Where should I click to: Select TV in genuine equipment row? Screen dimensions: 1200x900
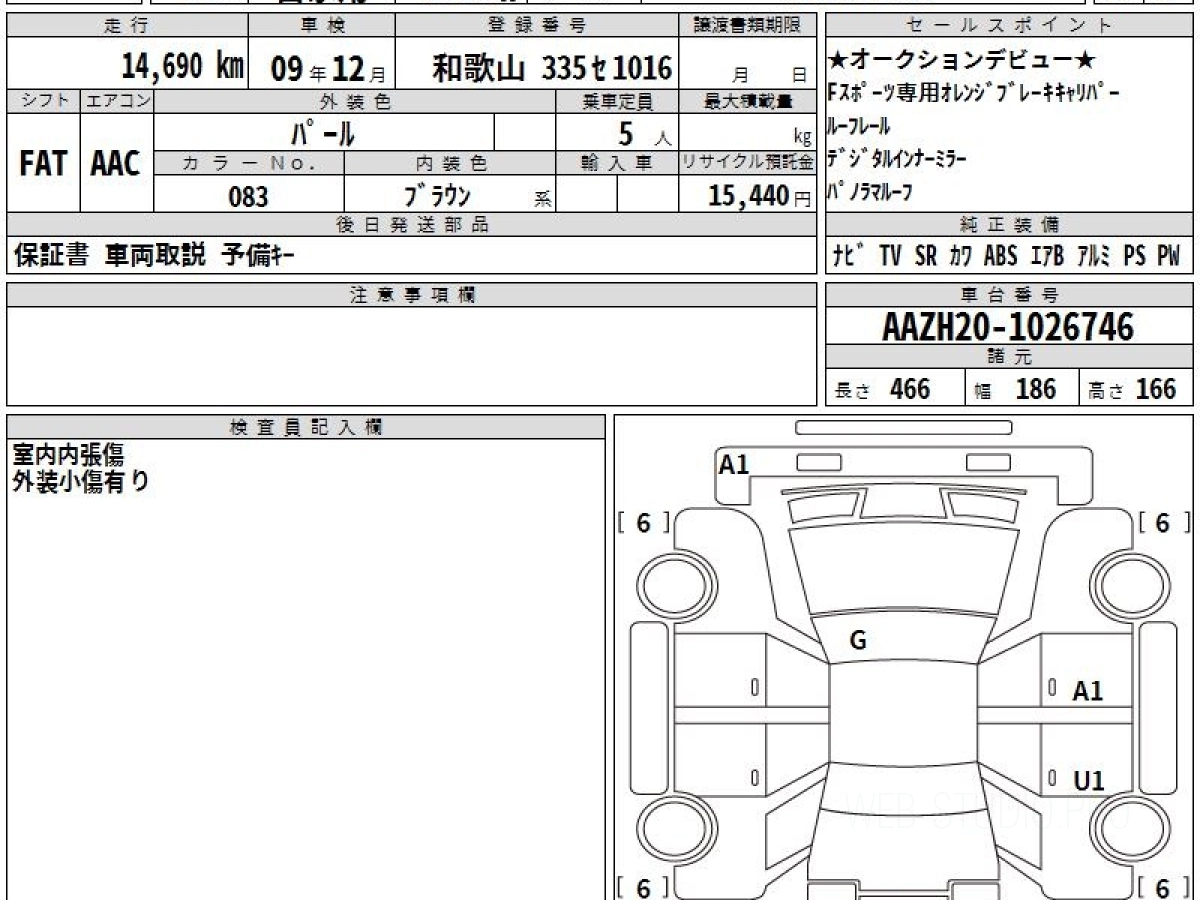coord(890,256)
